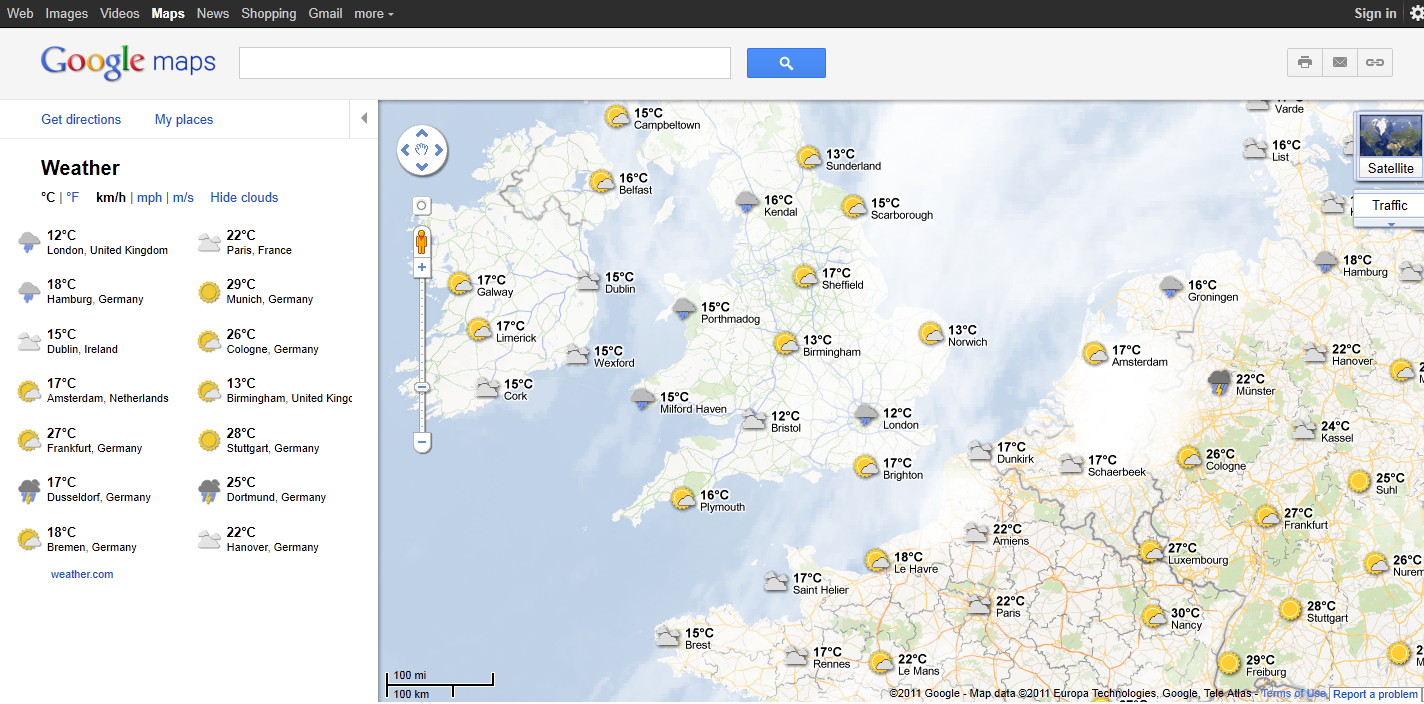The width and height of the screenshot is (1424, 704).
Task: Open weather.com link
Action: [x=82, y=574]
